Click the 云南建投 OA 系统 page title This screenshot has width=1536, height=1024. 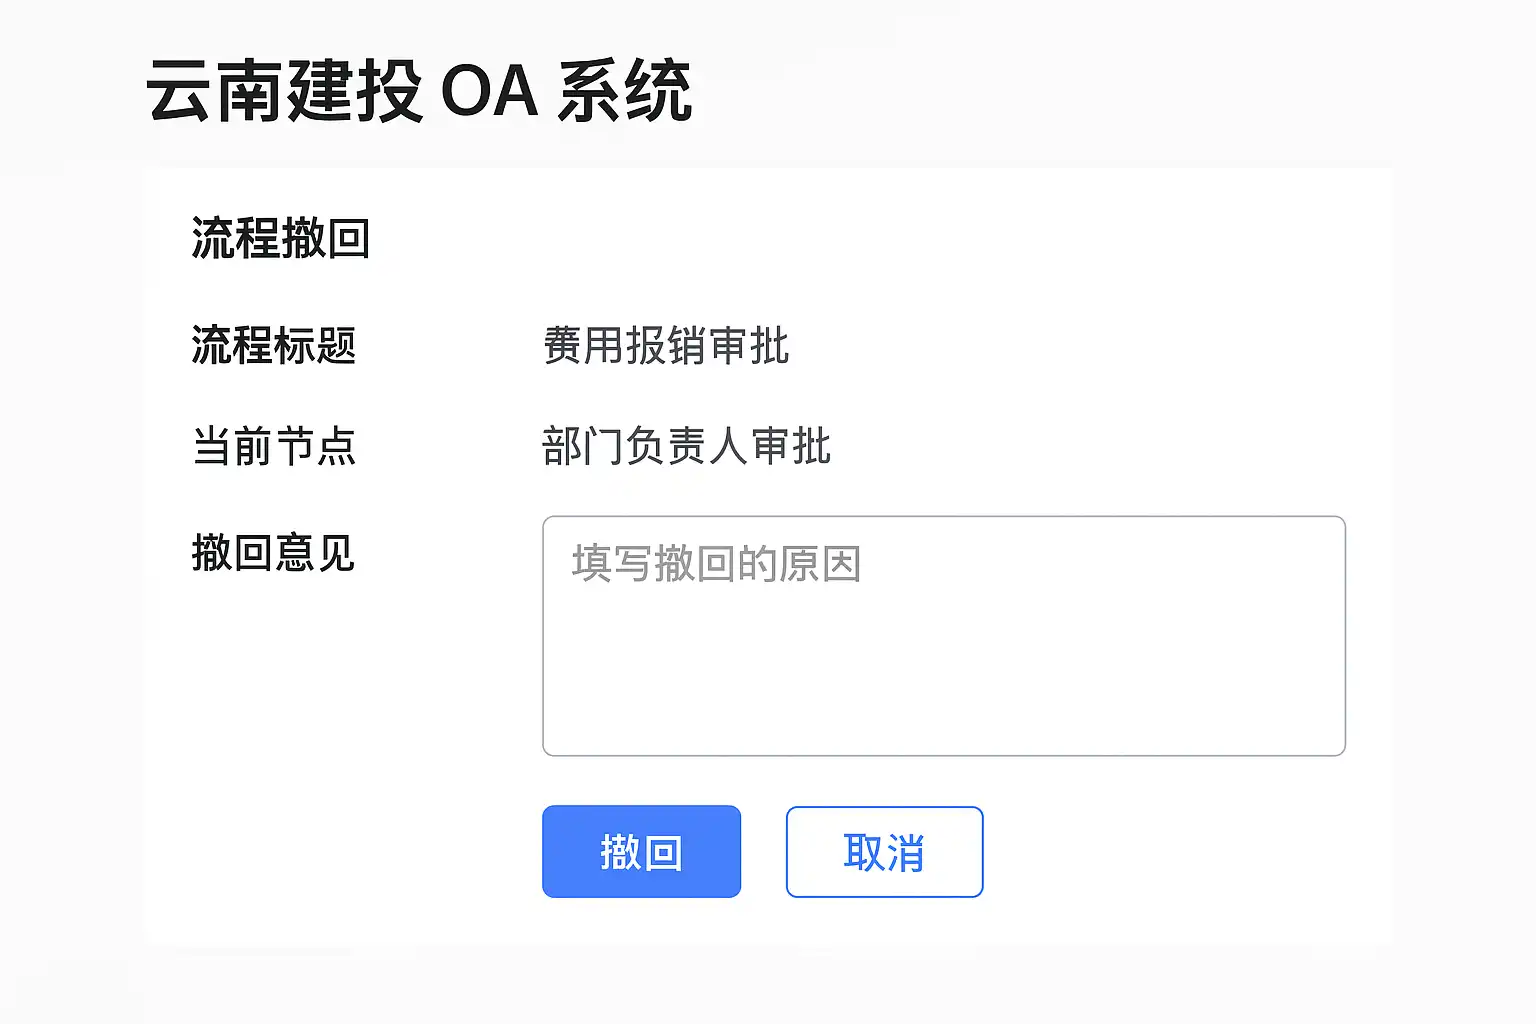click(419, 91)
